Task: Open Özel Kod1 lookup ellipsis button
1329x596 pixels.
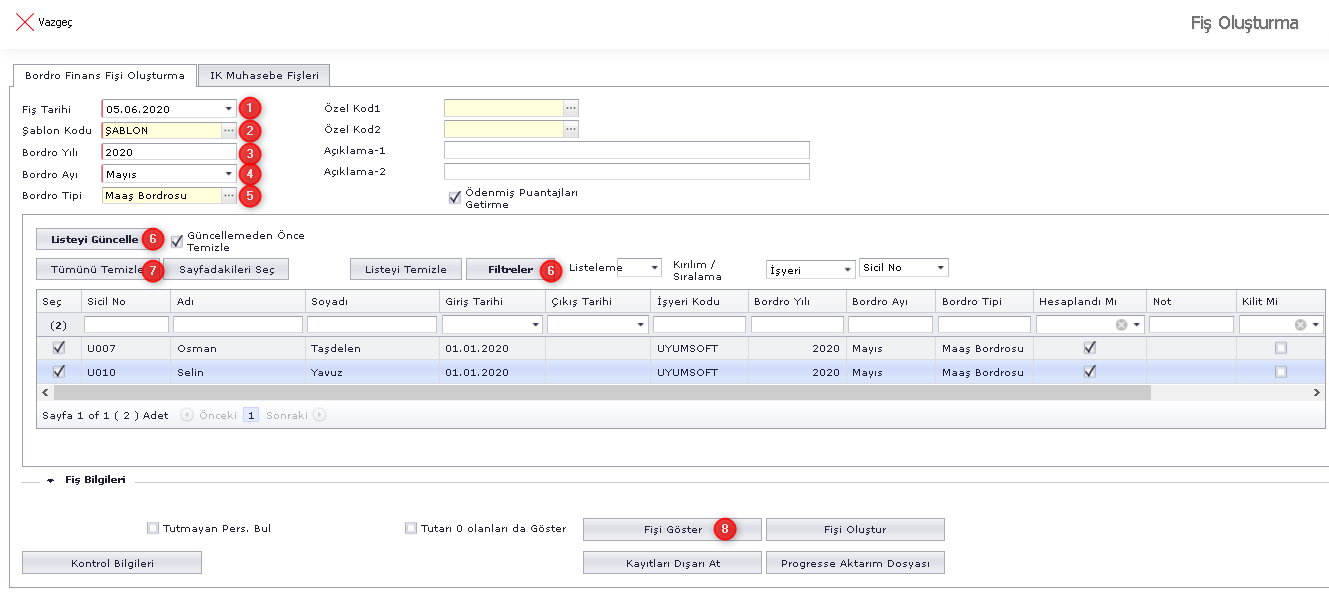Action: pyautogui.click(x=571, y=108)
